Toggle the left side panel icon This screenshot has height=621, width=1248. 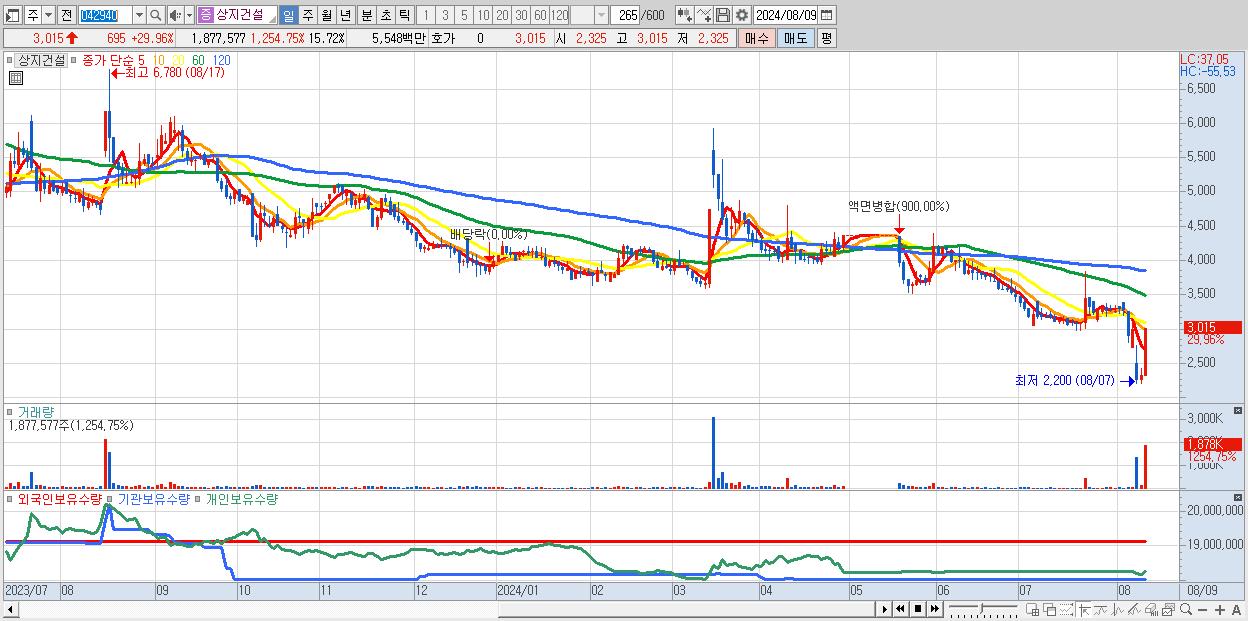point(12,15)
